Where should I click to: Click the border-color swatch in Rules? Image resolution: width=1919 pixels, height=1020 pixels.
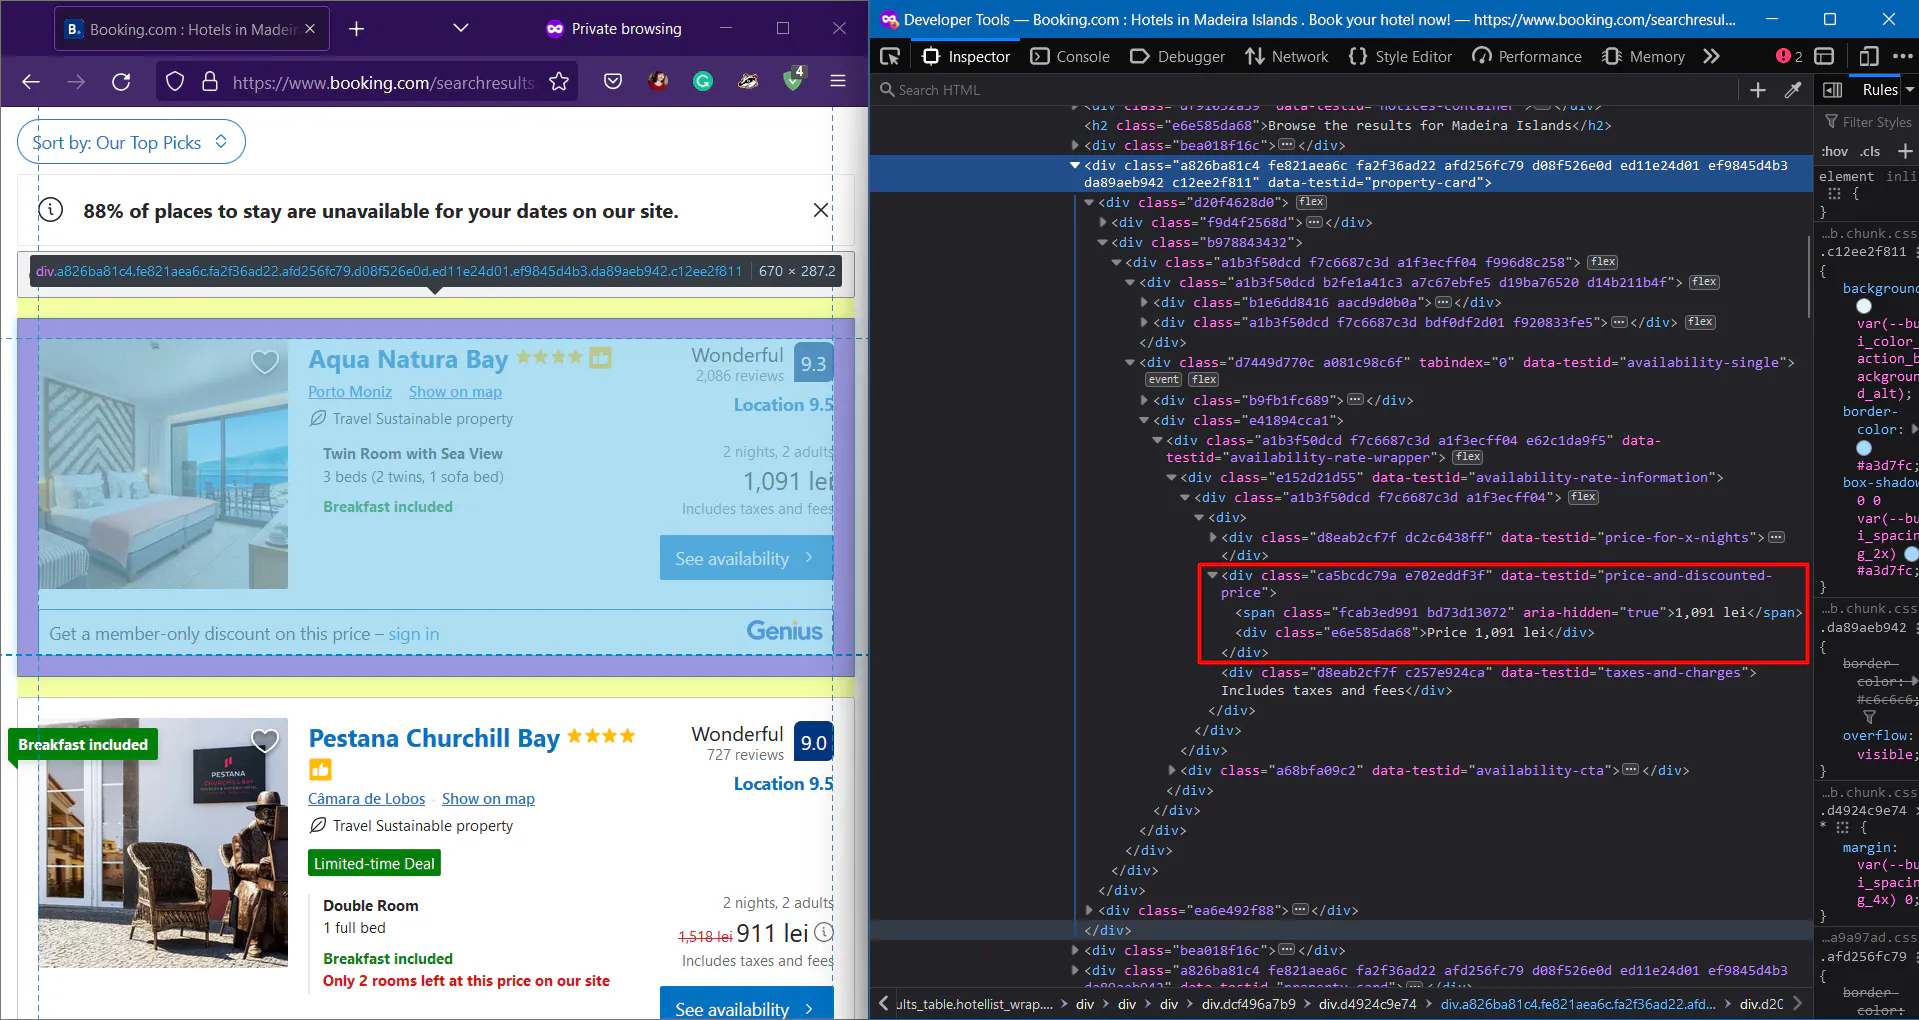point(1863,448)
